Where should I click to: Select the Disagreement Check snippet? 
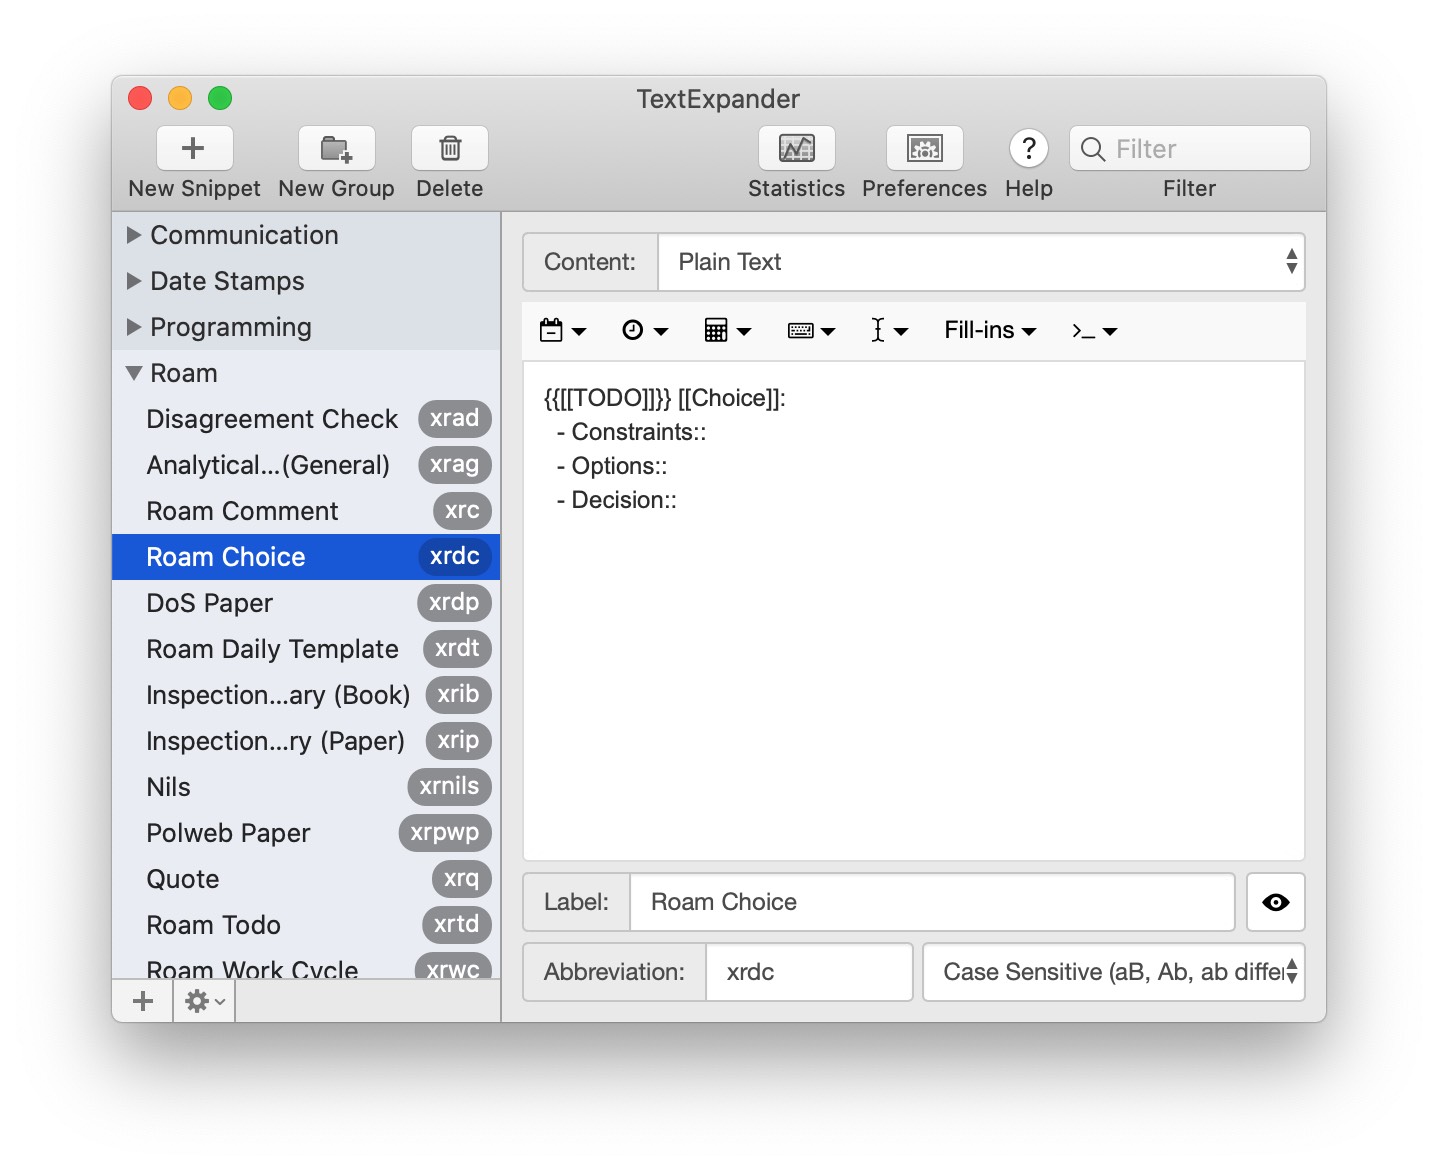306,419
